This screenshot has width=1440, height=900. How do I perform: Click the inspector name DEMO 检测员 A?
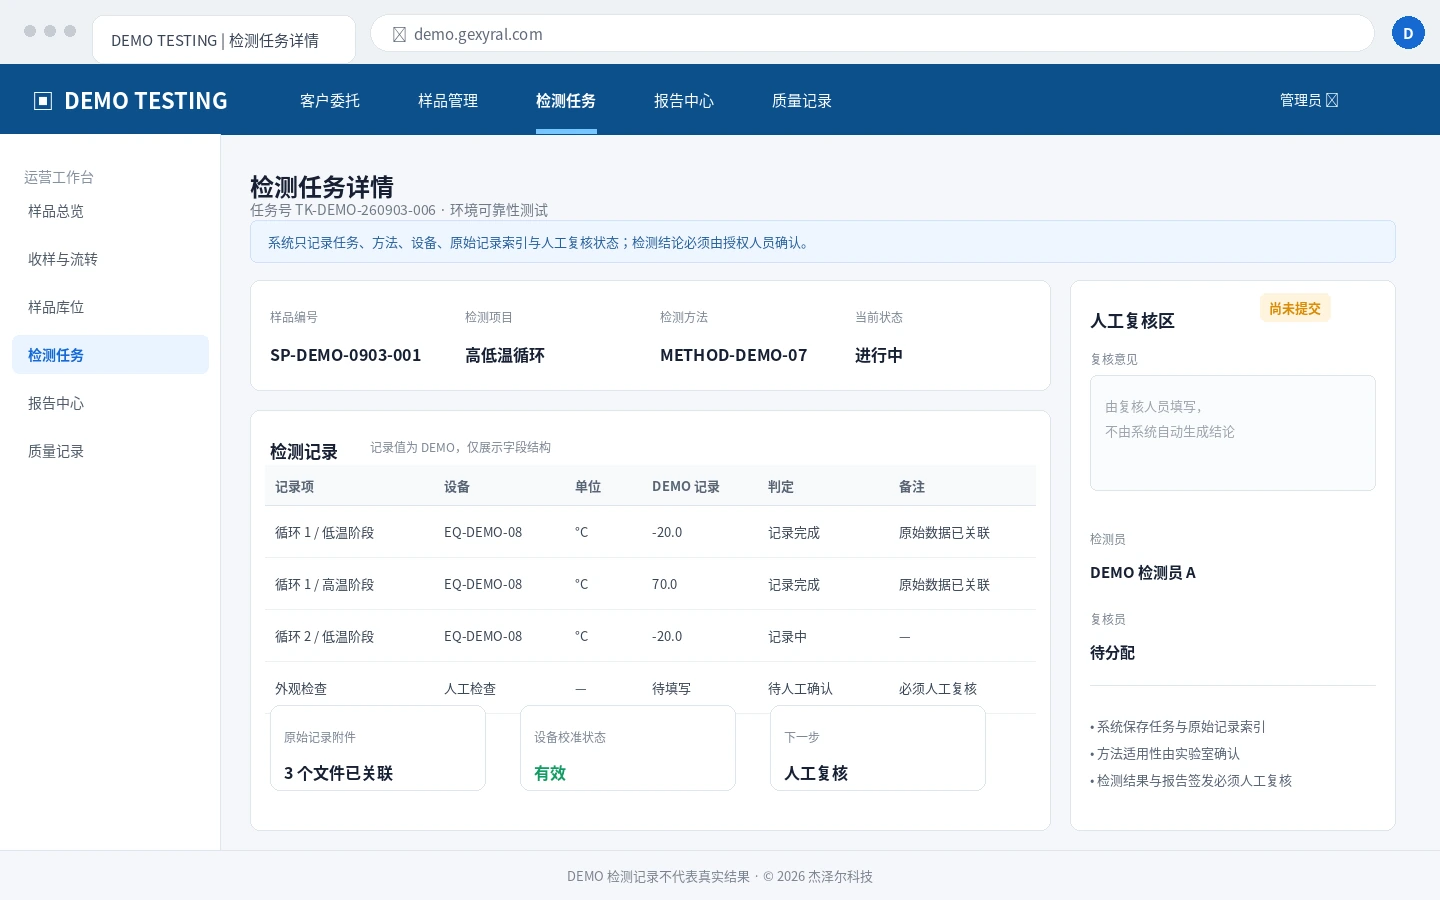pos(1143,573)
